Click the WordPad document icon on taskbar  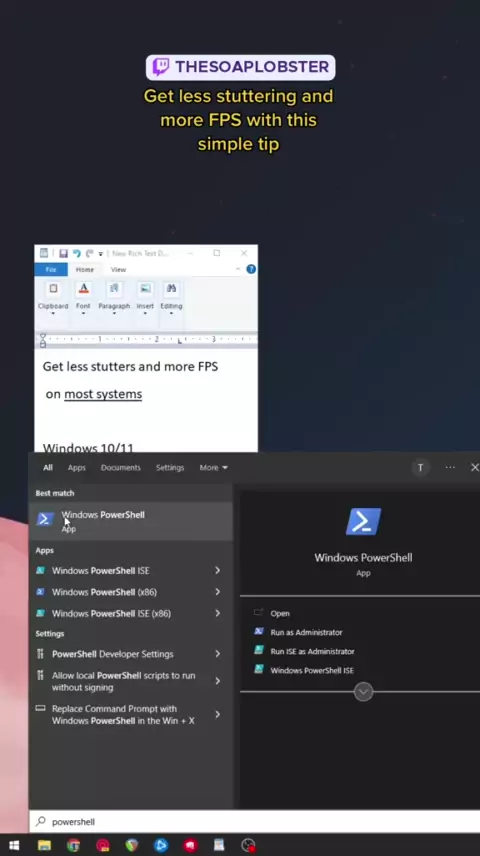(219, 845)
